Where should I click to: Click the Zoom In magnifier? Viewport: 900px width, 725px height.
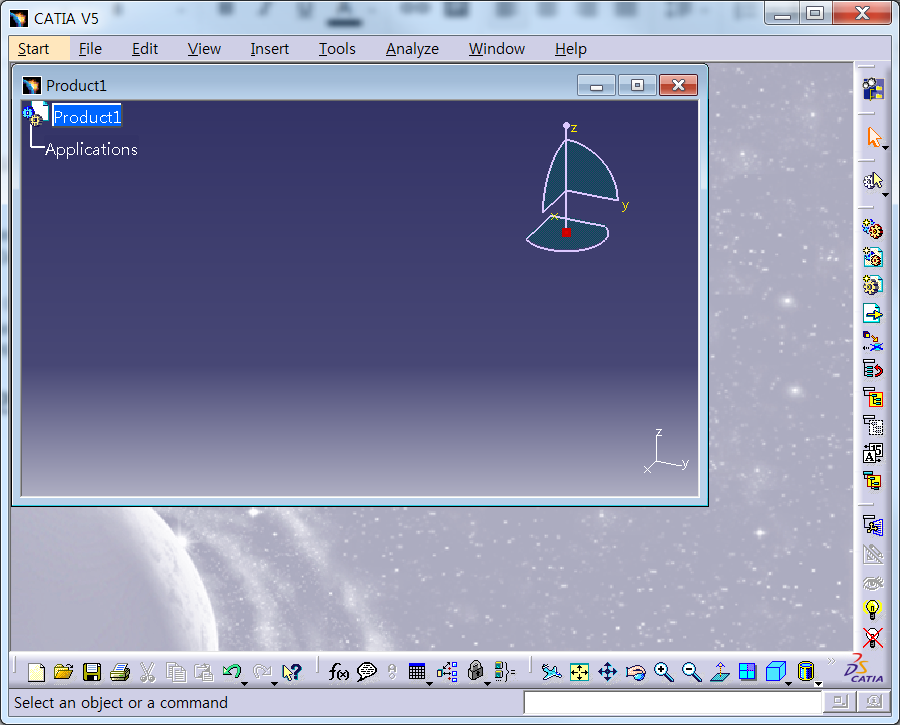point(664,672)
